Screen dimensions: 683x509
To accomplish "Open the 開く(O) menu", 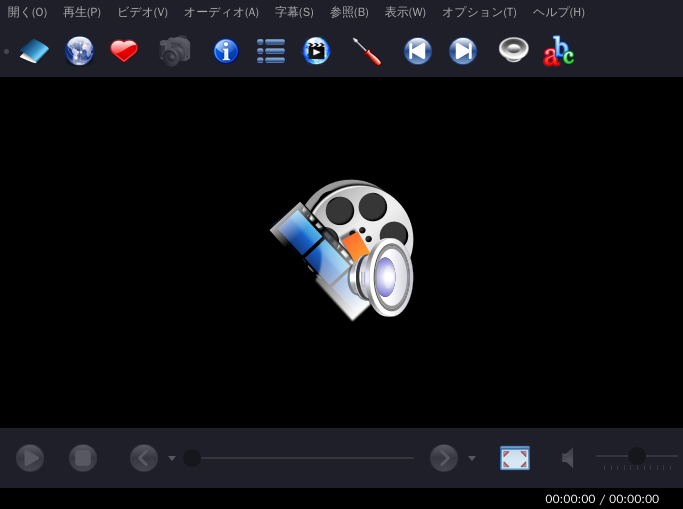I will (x=27, y=12).
